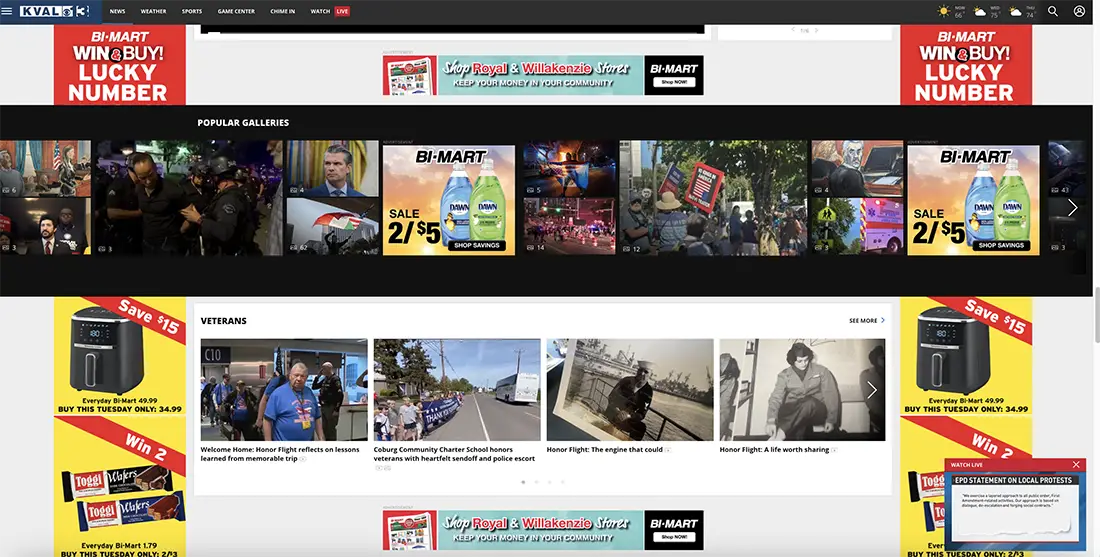The width and height of the screenshot is (1100, 557).
Task: Open Coburg Community Charter School article link
Action: (x=454, y=454)
